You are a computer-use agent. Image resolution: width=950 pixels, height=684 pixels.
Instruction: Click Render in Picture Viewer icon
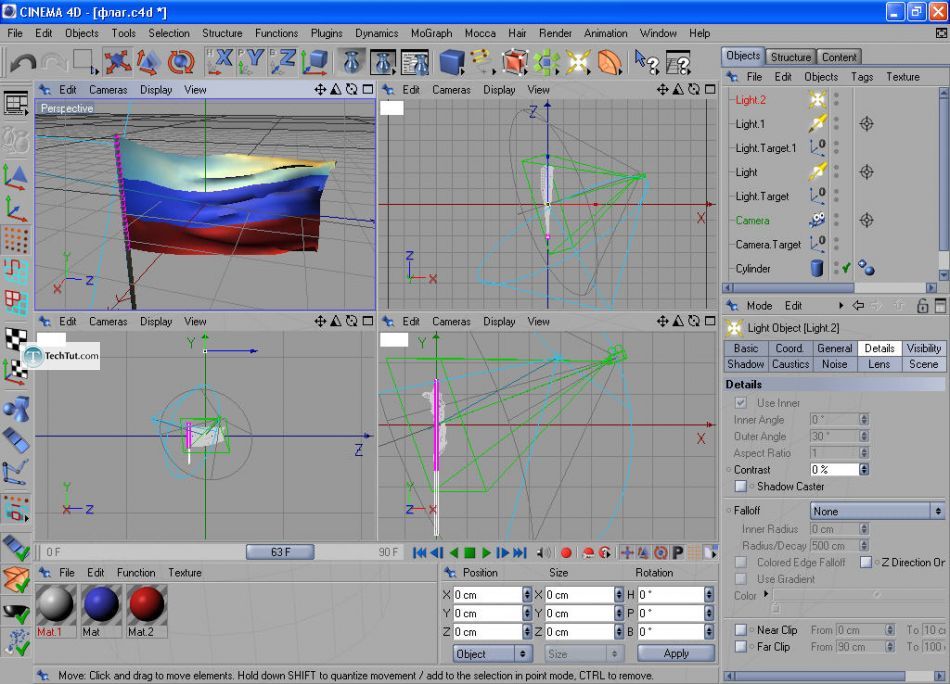pos(384,62)
